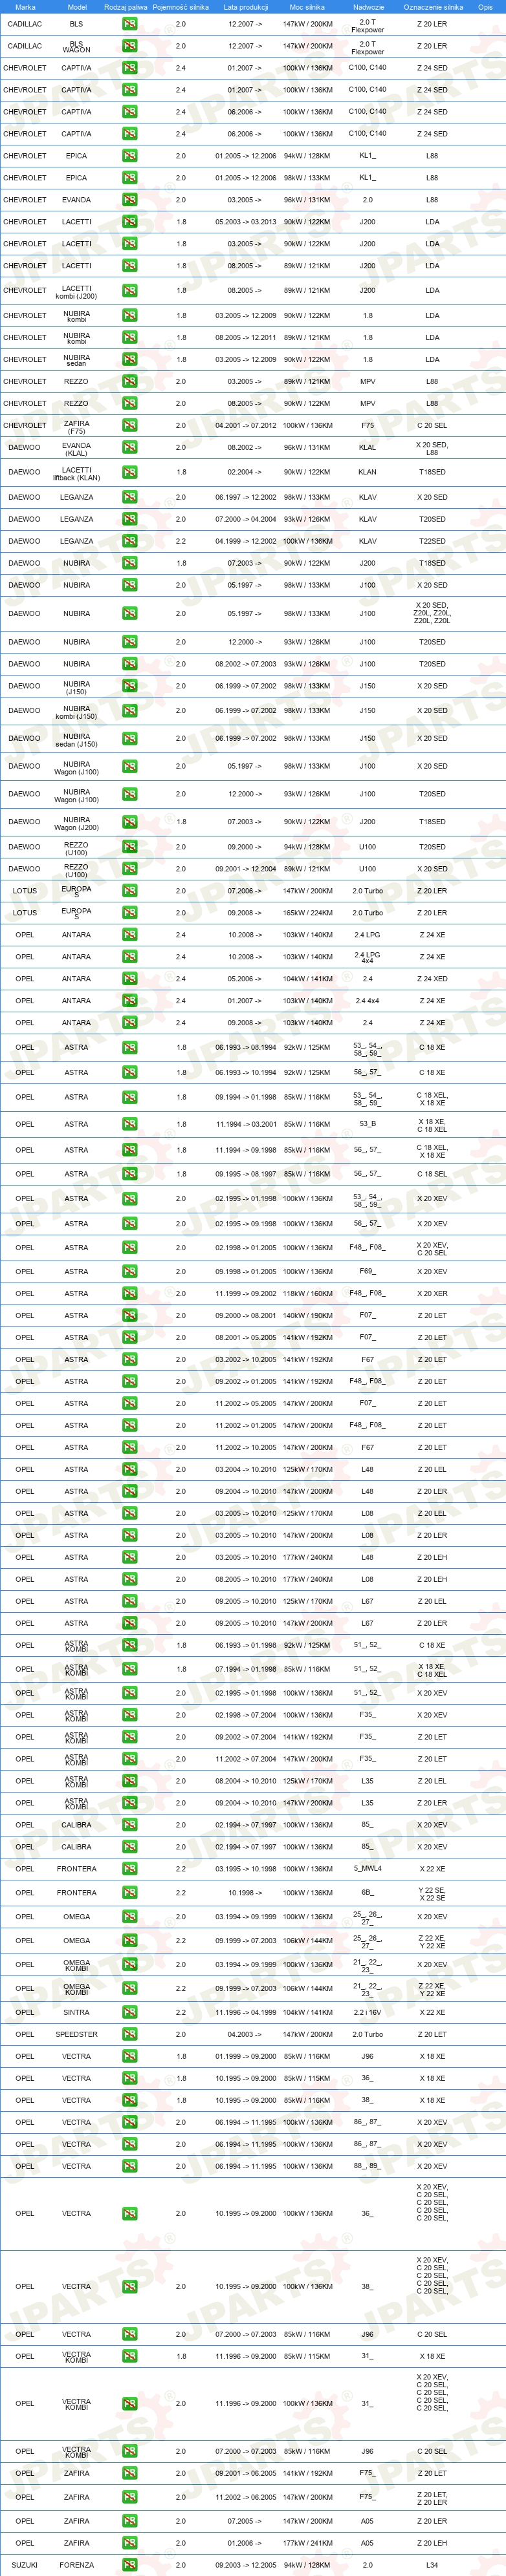Click the 'SUZUKI' brand cell
The image size is (506, 2576).
[x=25, y=2565]
